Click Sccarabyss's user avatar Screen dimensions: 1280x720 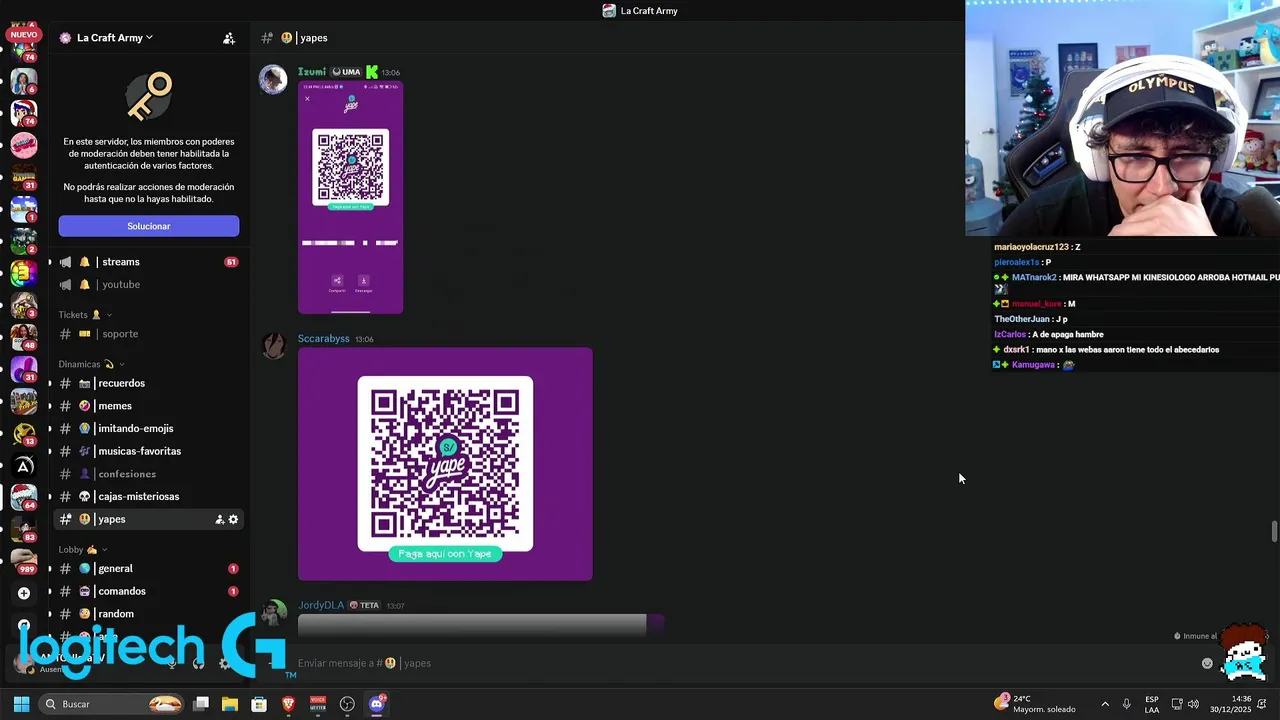click(x=273, y=346)
